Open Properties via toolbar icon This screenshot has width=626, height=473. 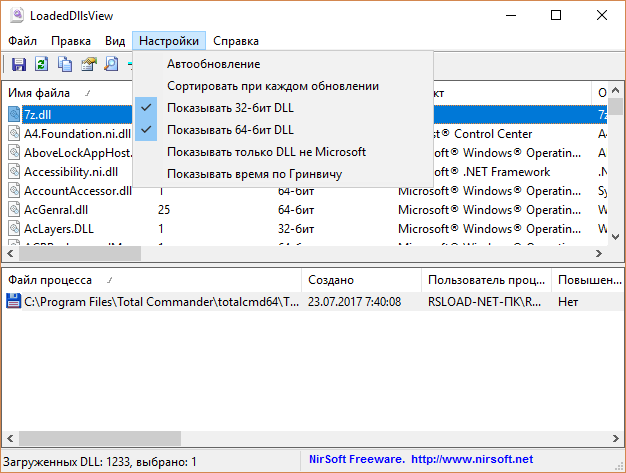88,65
